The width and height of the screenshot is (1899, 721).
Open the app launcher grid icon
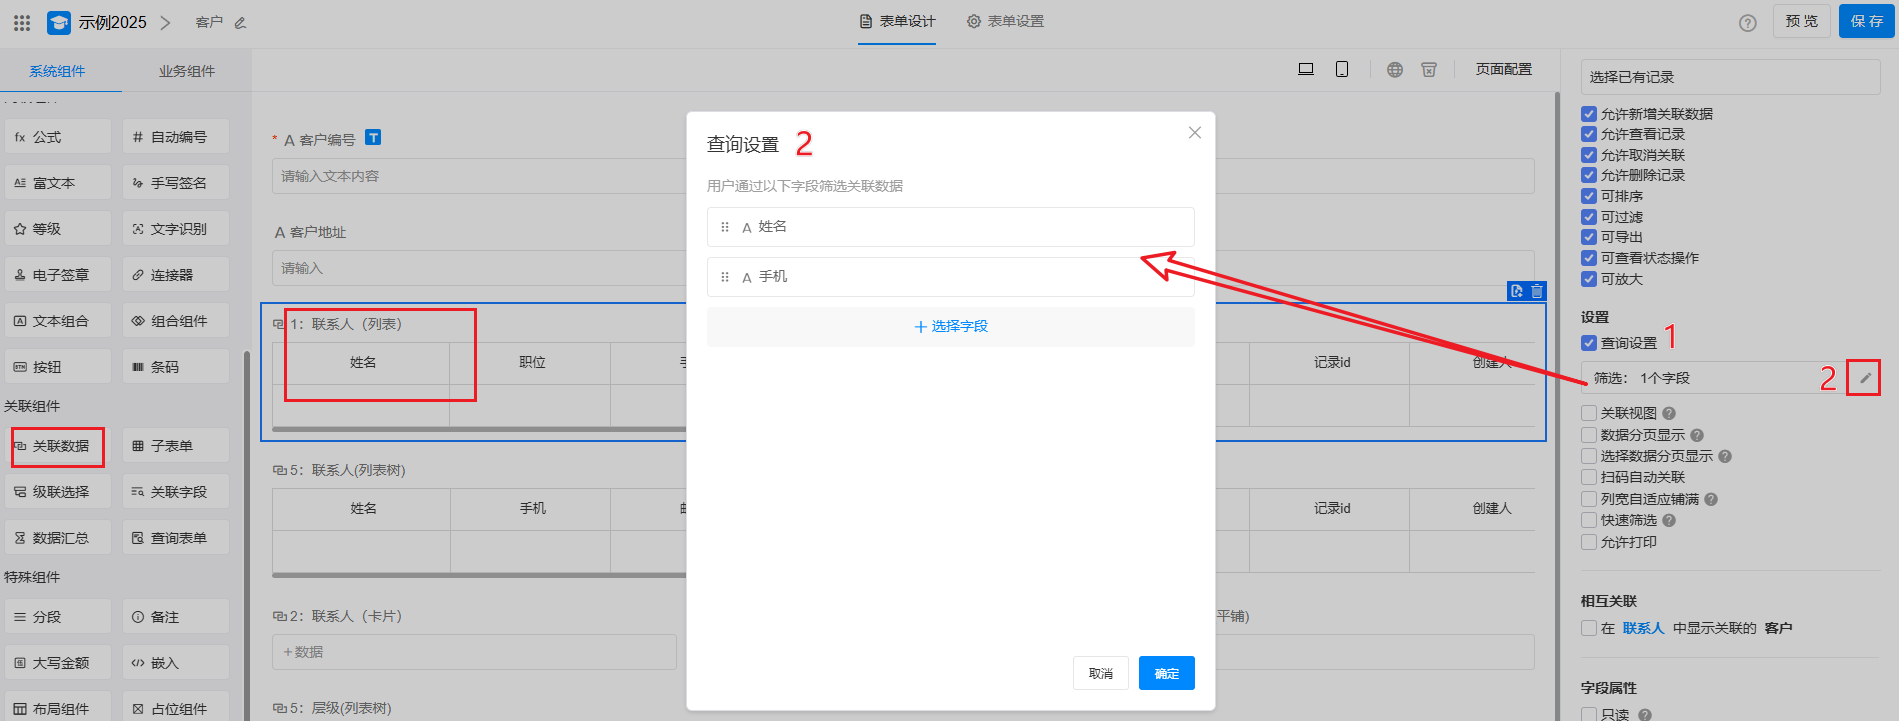[x=22, y=22]
